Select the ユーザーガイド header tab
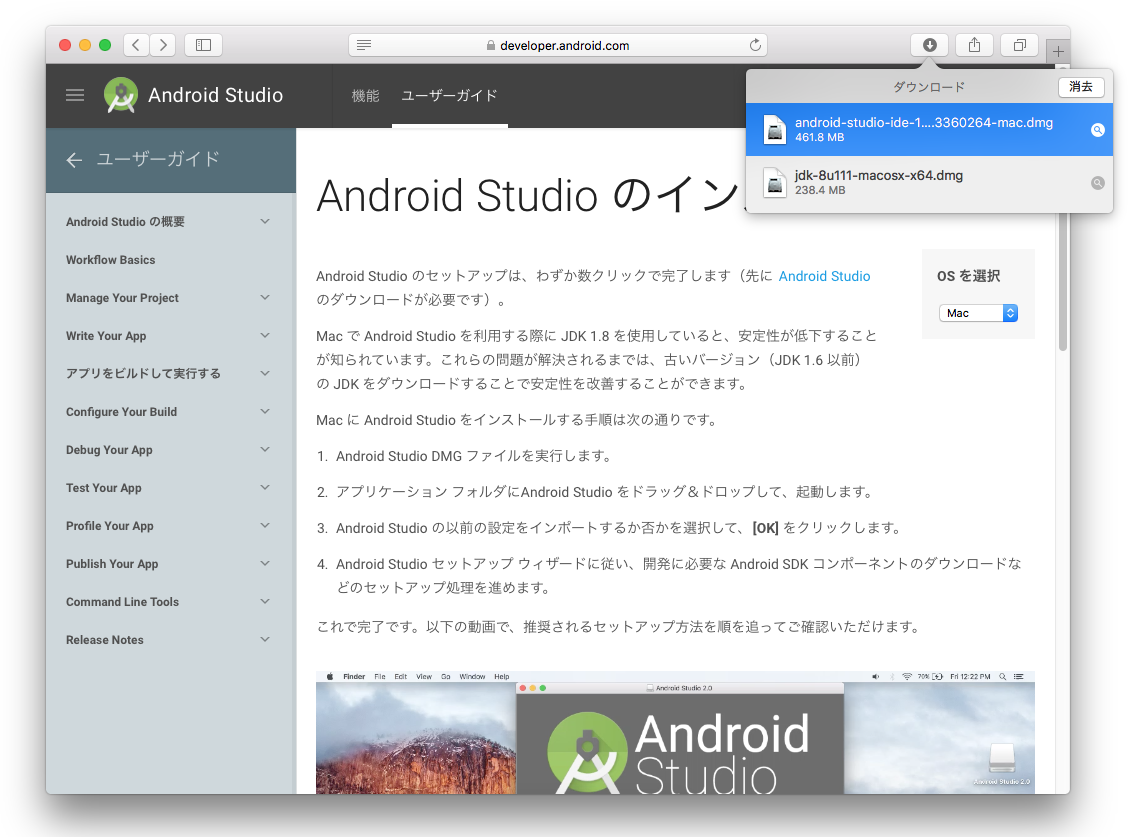 (449, 95)
